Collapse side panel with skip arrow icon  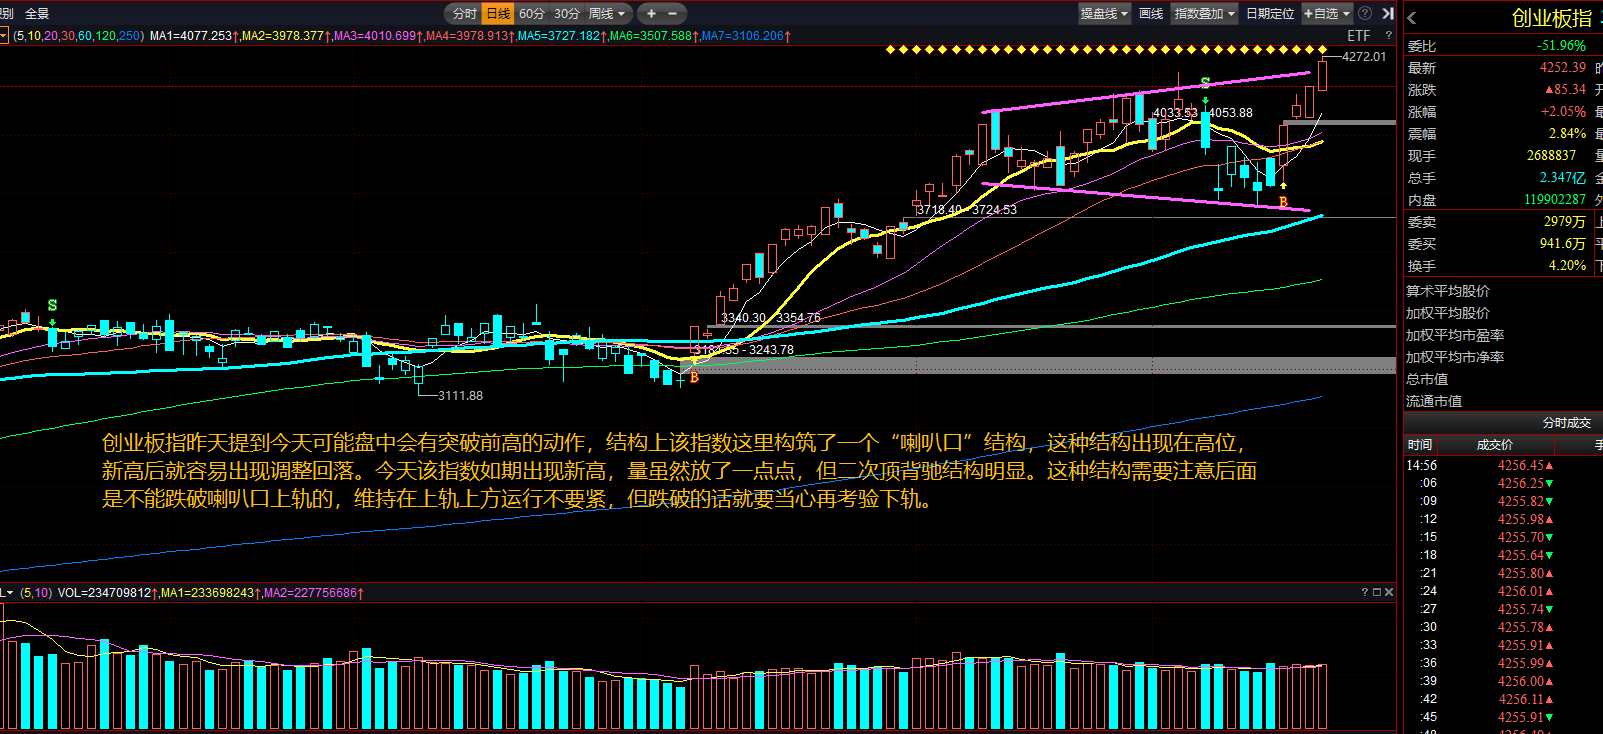coord(1387,13)
